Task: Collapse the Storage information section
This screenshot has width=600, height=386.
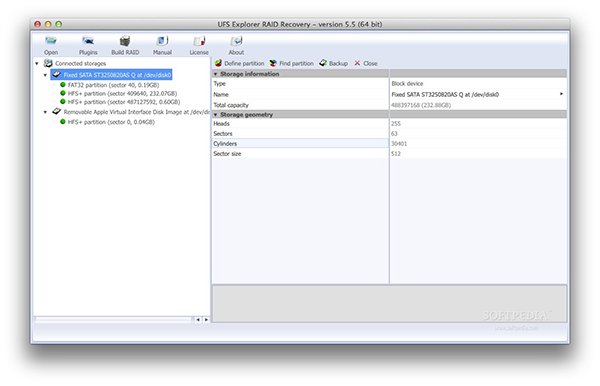Action: [215, 74]
